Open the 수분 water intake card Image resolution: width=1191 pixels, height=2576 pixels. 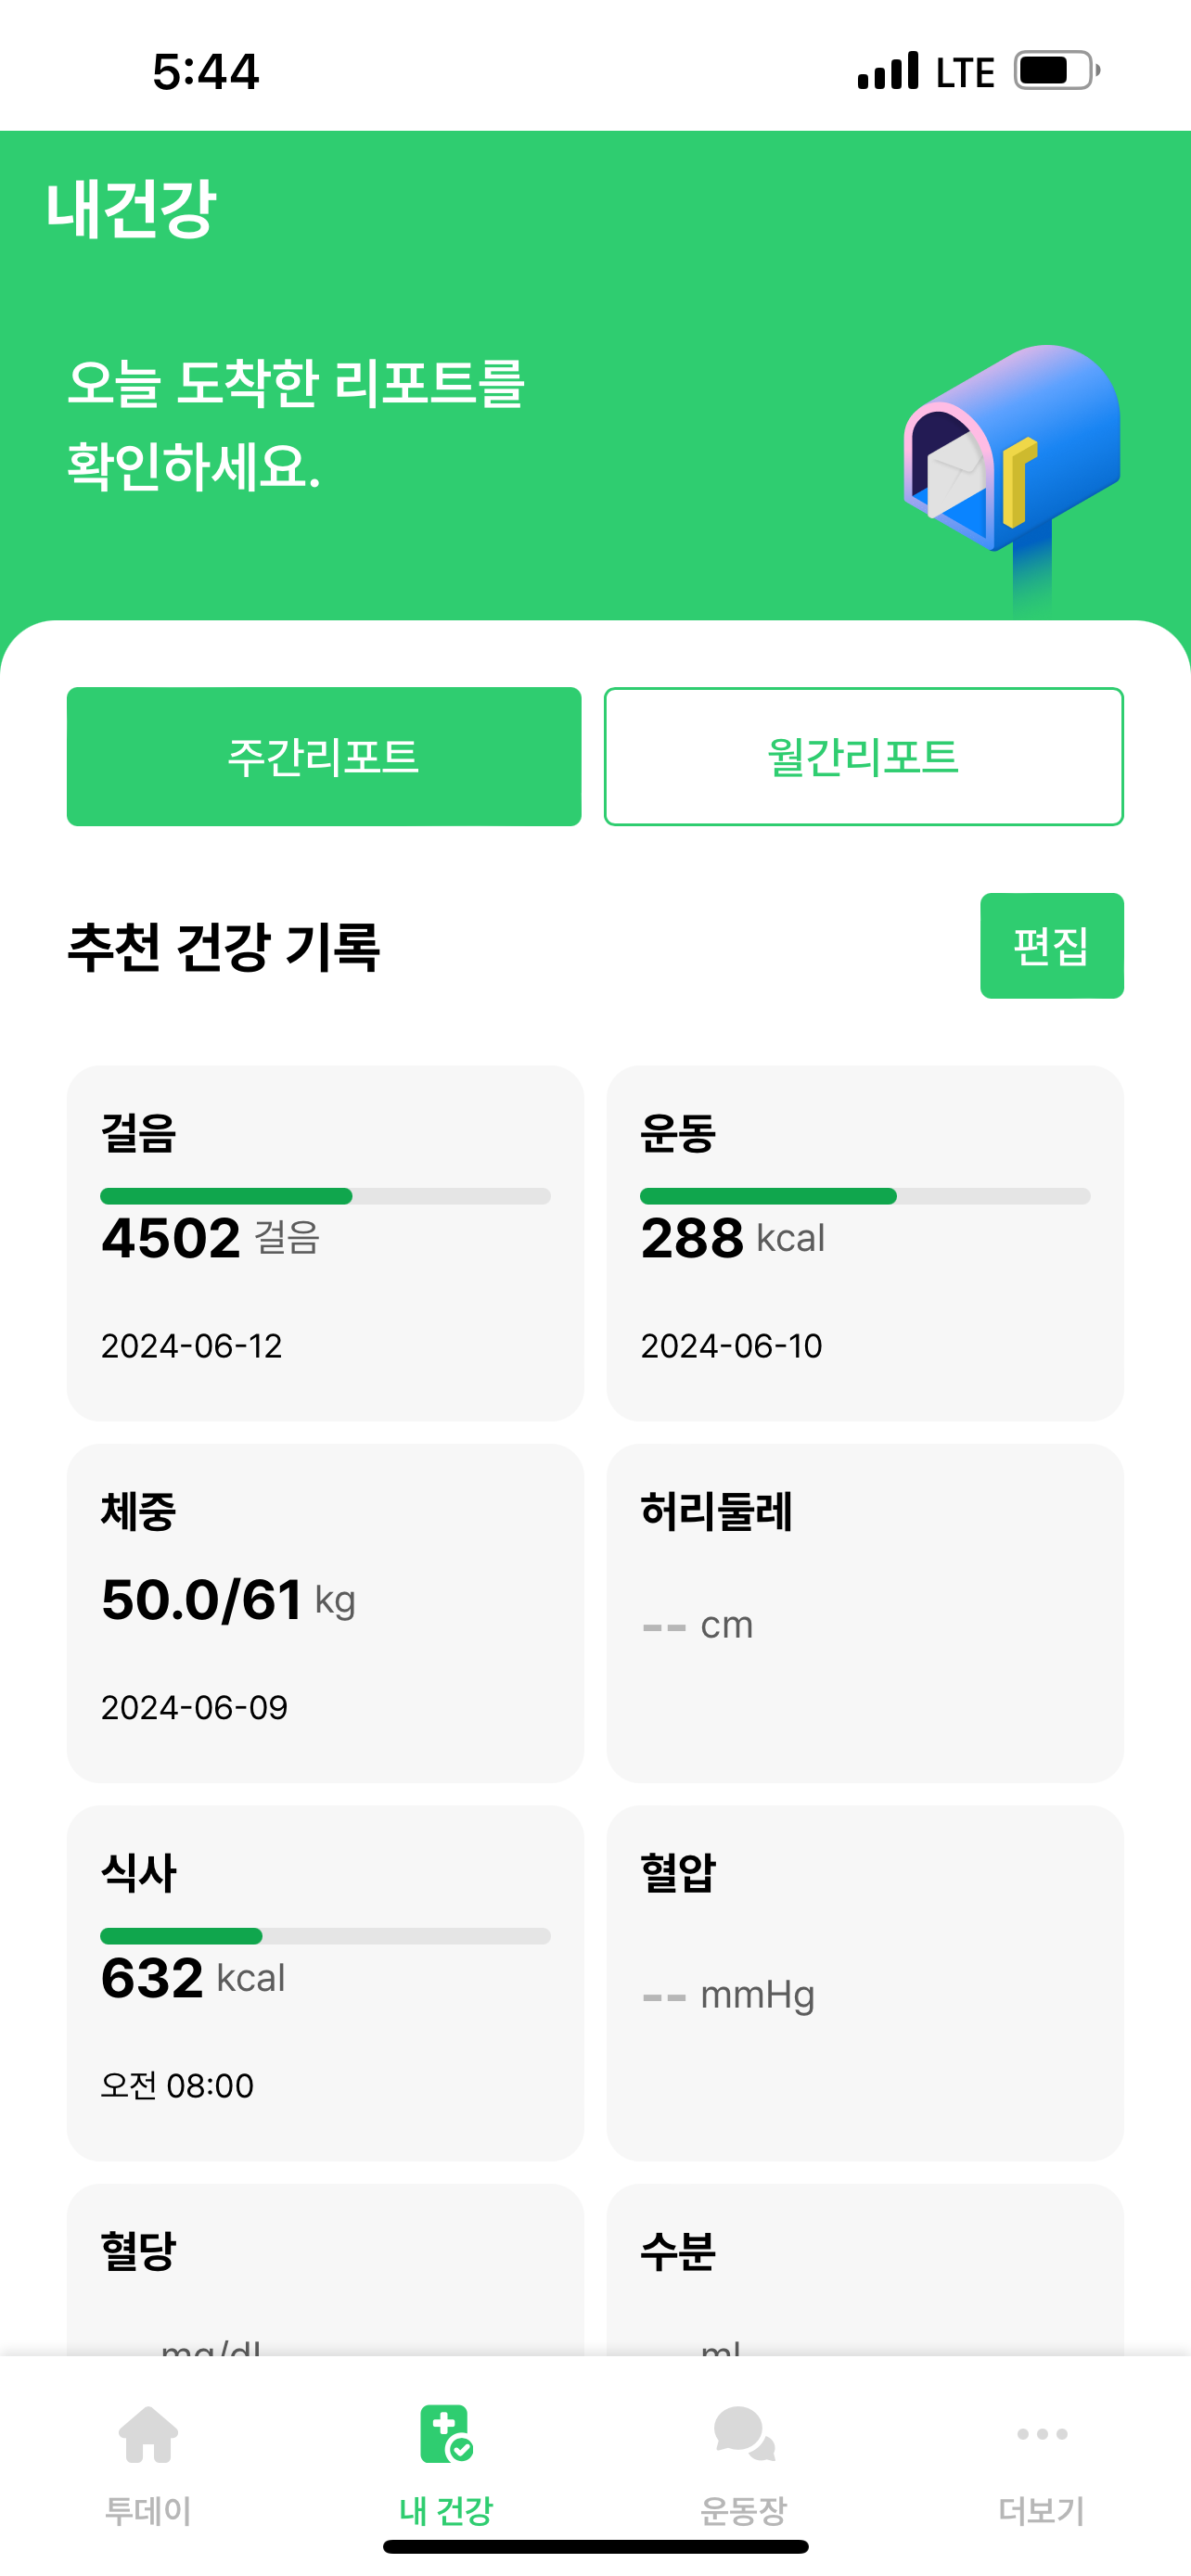click(865, 2270)
